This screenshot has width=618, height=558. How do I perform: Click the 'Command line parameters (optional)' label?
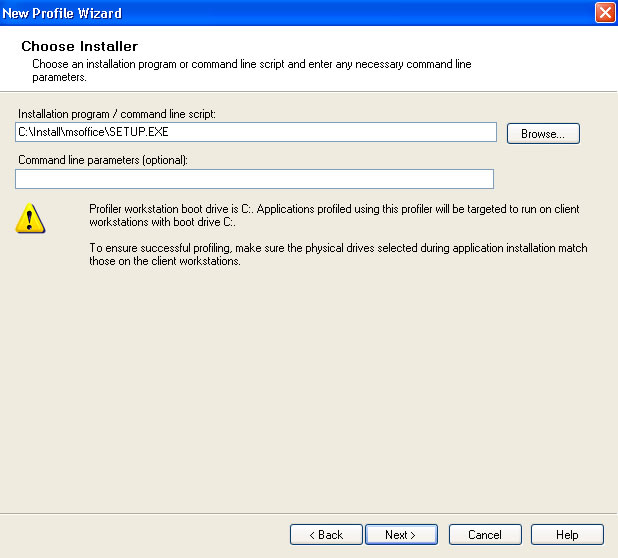pos(103,160)
